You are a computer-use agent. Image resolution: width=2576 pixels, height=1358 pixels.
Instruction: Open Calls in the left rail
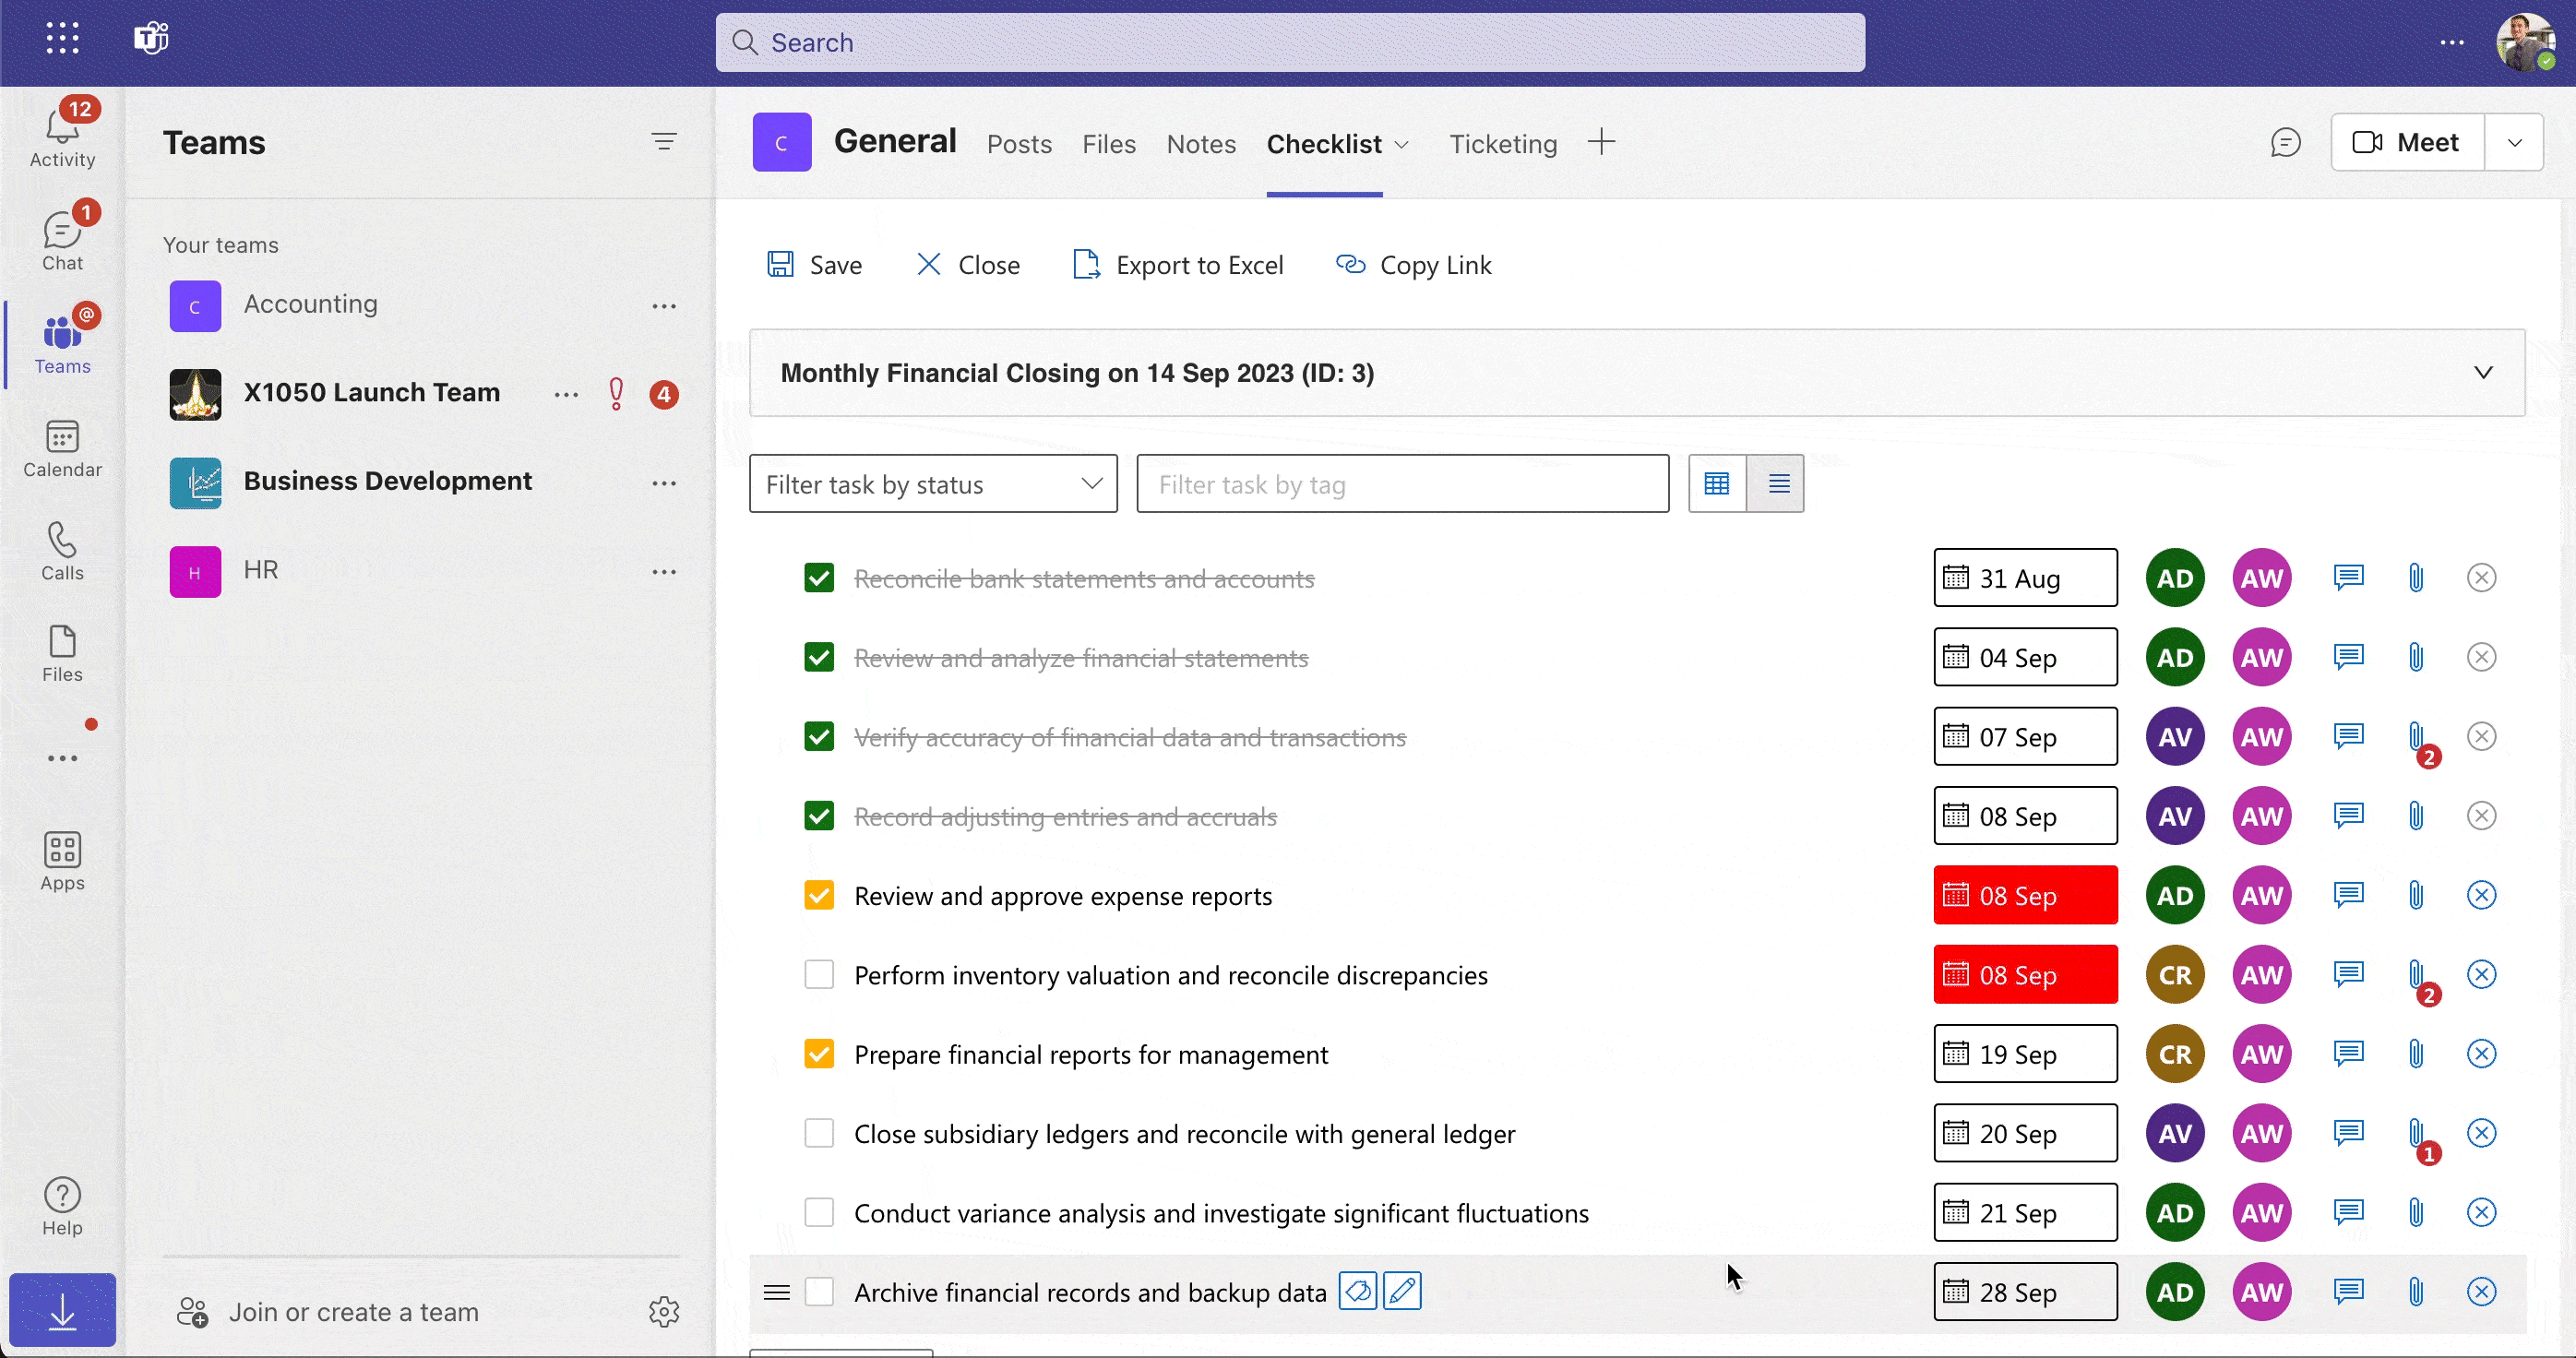[62, 551]
